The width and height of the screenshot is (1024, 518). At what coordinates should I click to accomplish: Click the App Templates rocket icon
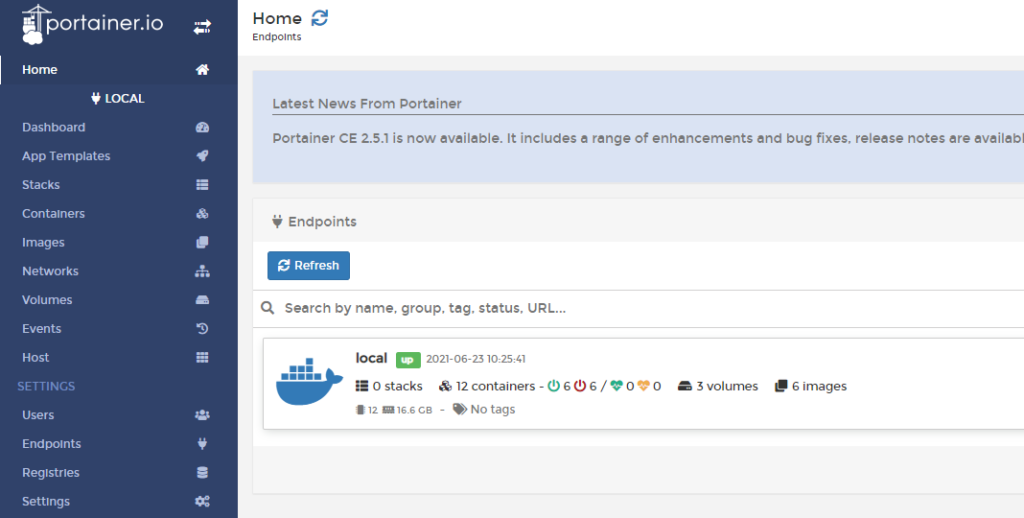(202, 156)
